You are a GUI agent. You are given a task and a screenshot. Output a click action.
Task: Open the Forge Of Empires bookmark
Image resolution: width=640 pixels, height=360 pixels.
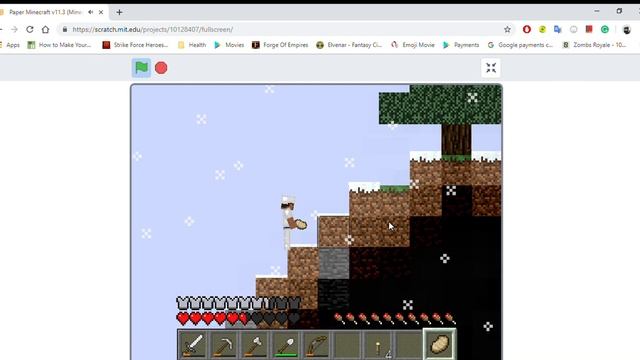click(x=280, y=45)
